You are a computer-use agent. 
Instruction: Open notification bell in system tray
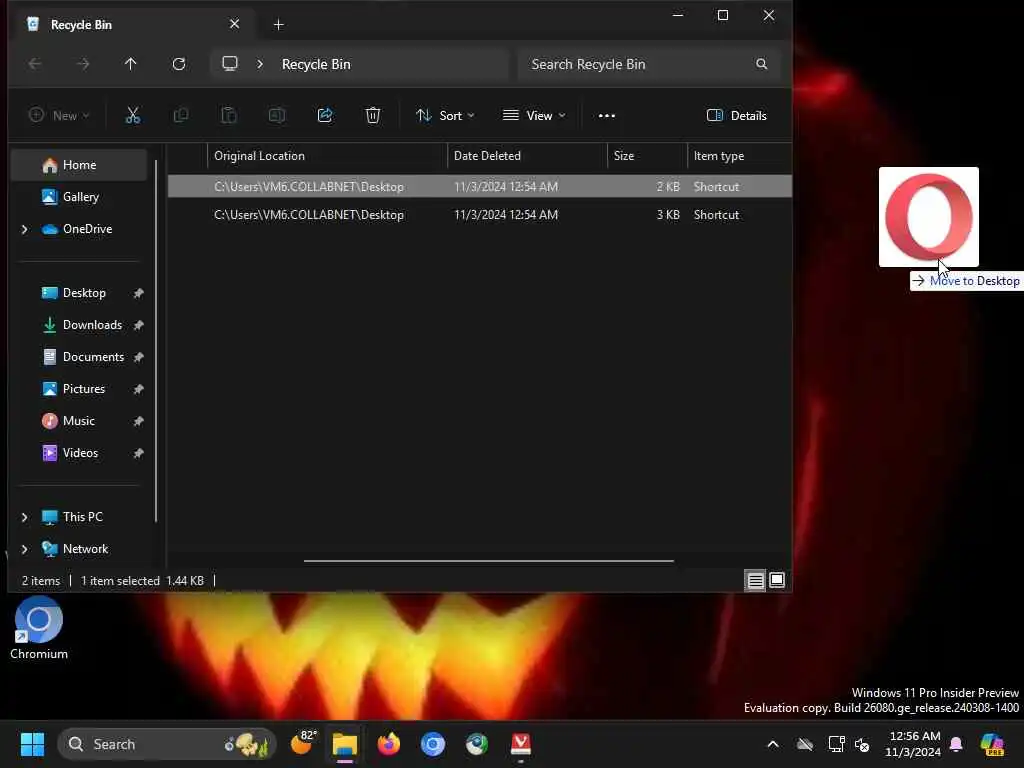[956, 744]
